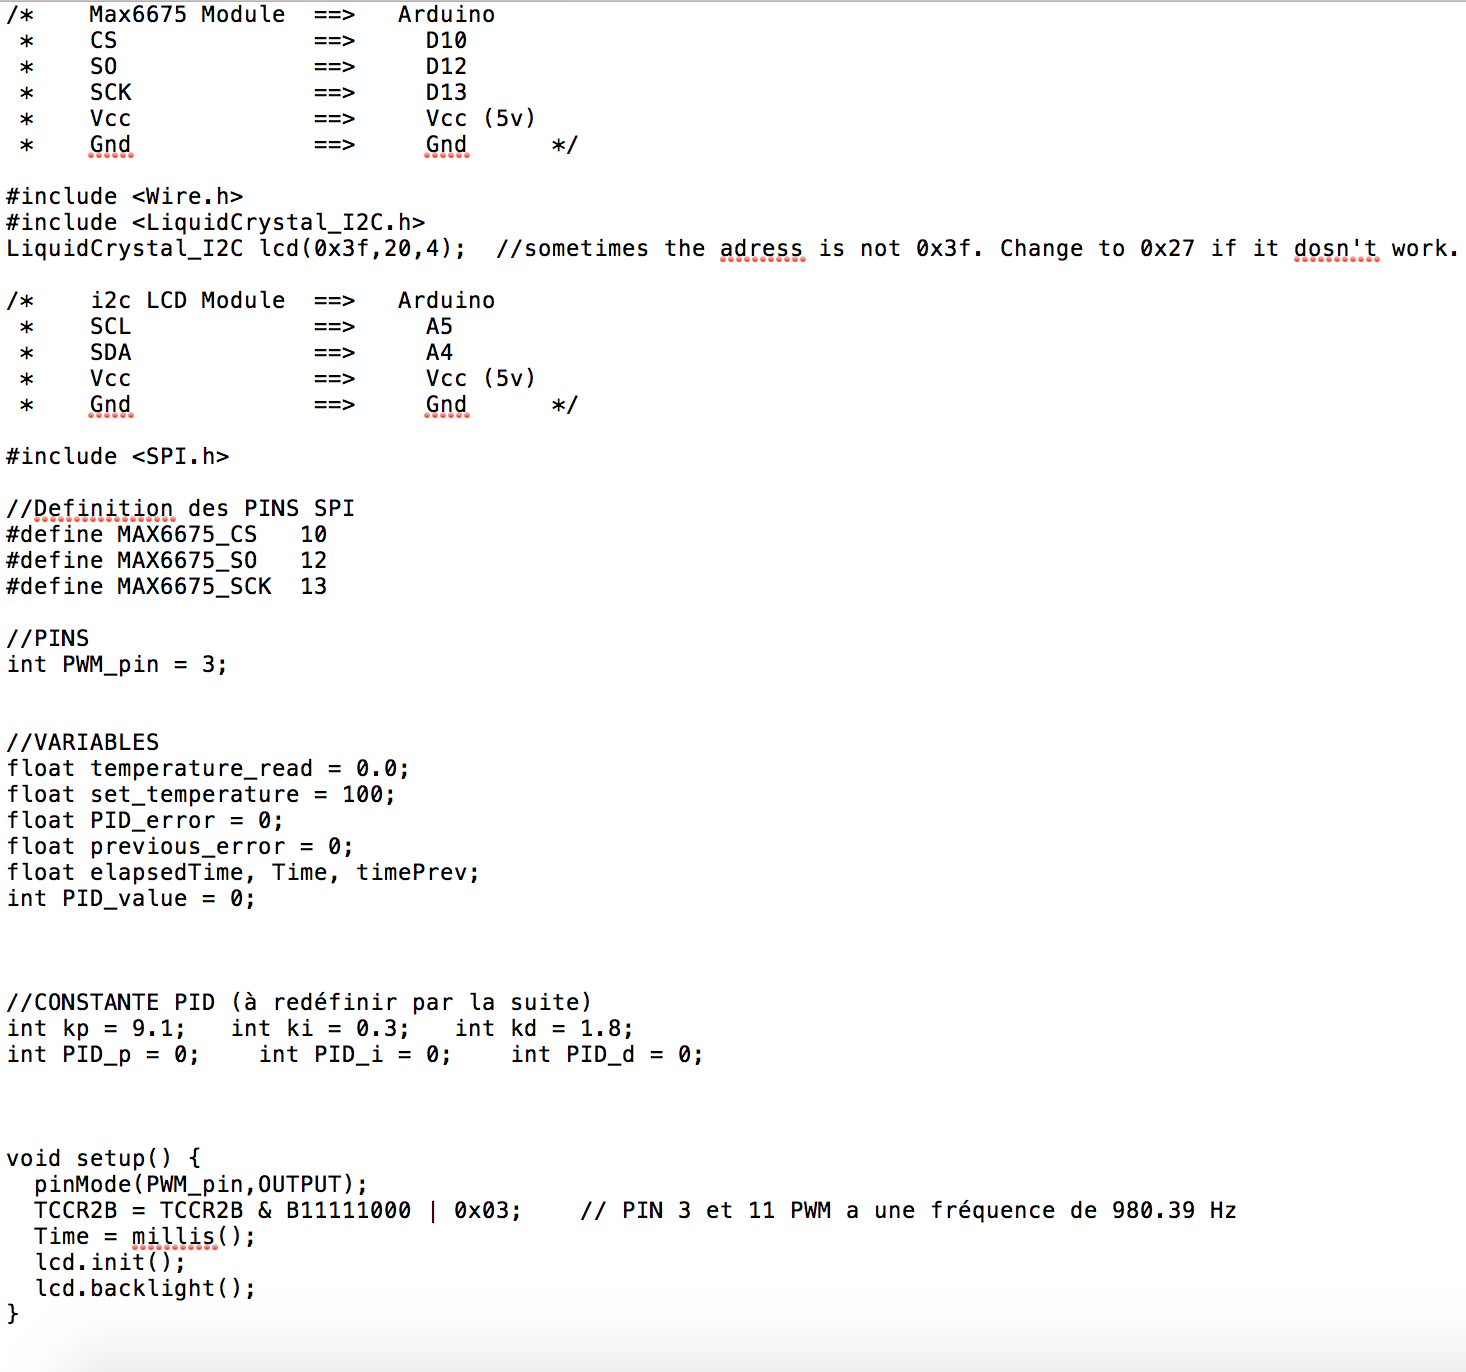This screenshot has width=1466, height=1372.
Task: Click the '#include <SPI.h>' line
Action: click(x=117, y=457)
